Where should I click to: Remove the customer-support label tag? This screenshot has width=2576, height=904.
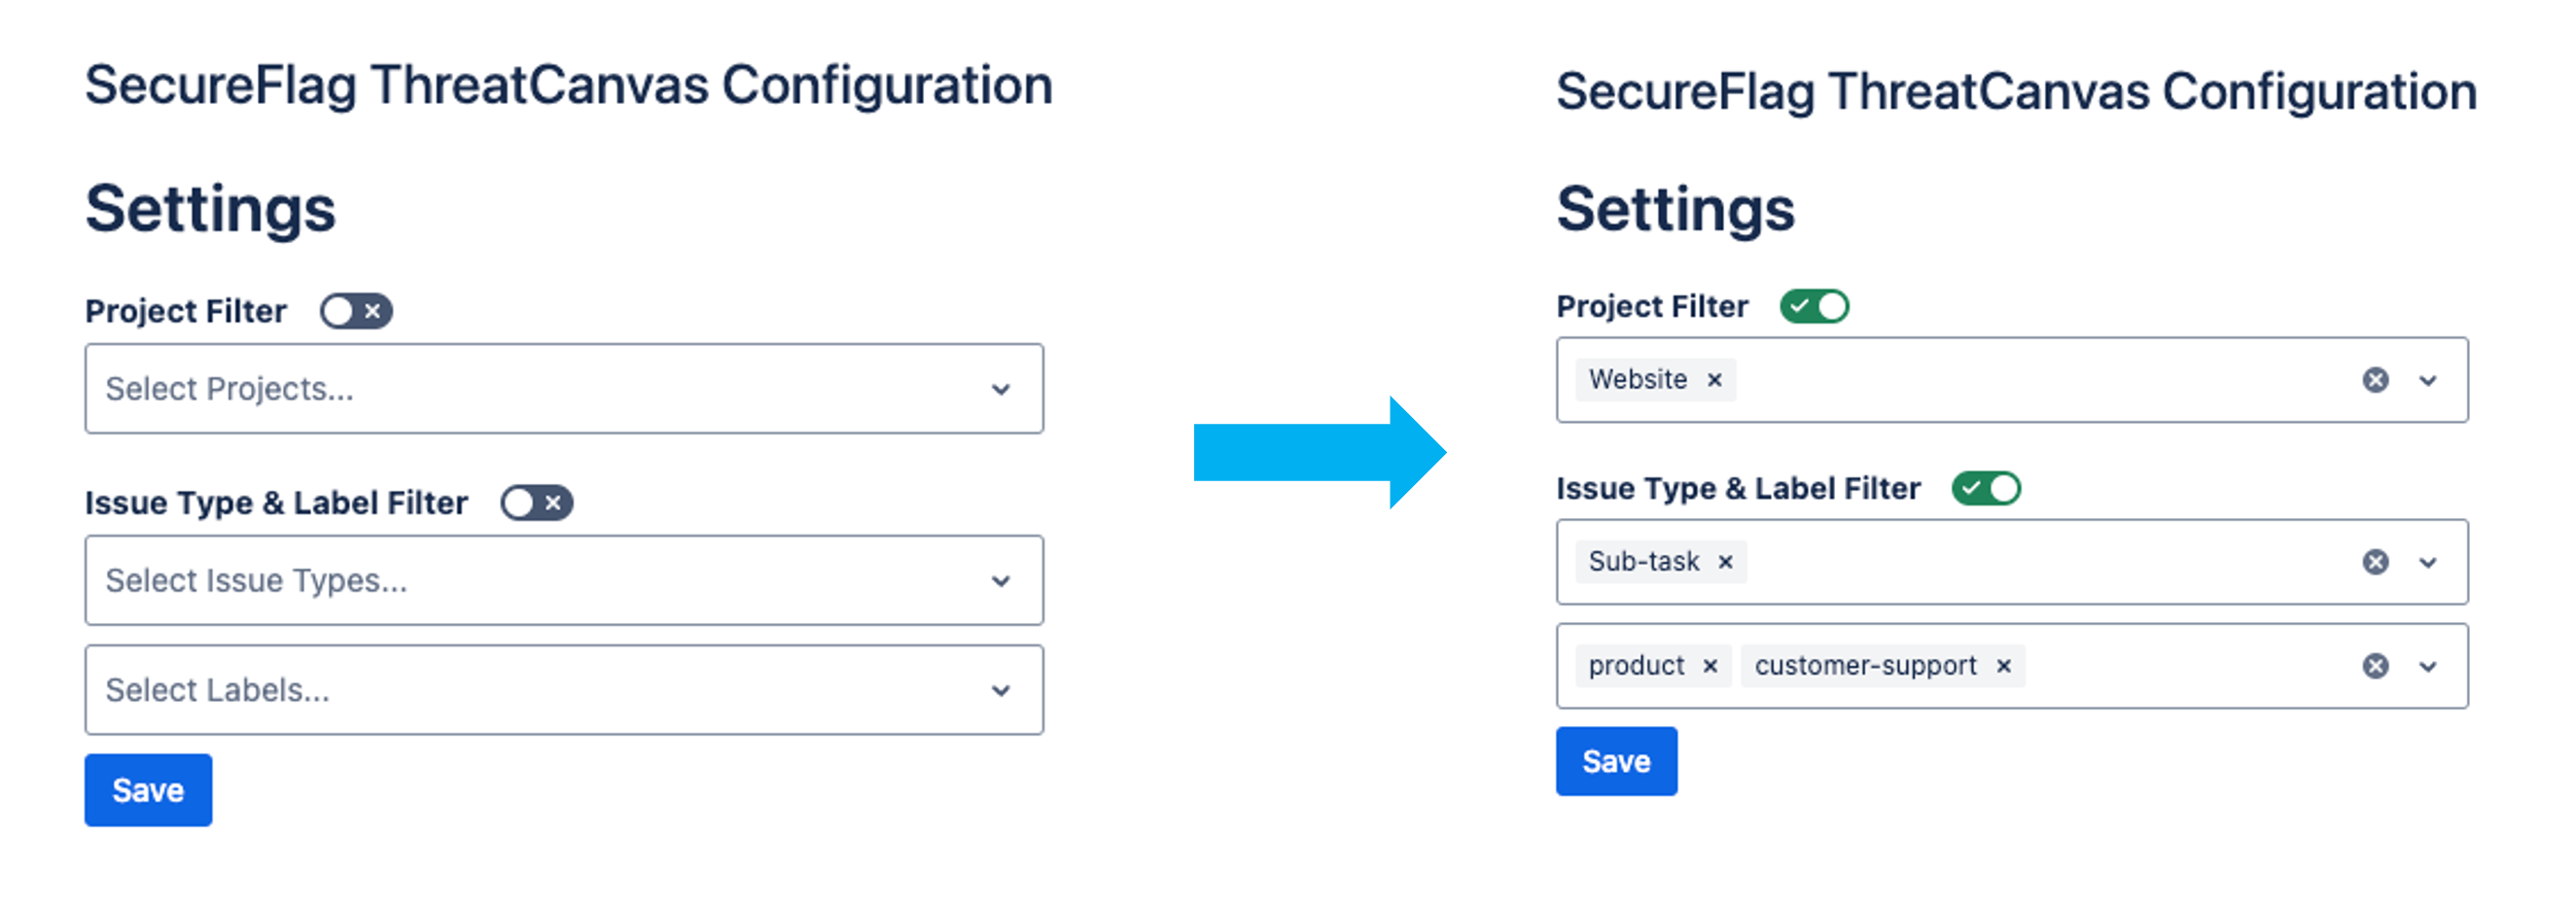coord(2003,666)
